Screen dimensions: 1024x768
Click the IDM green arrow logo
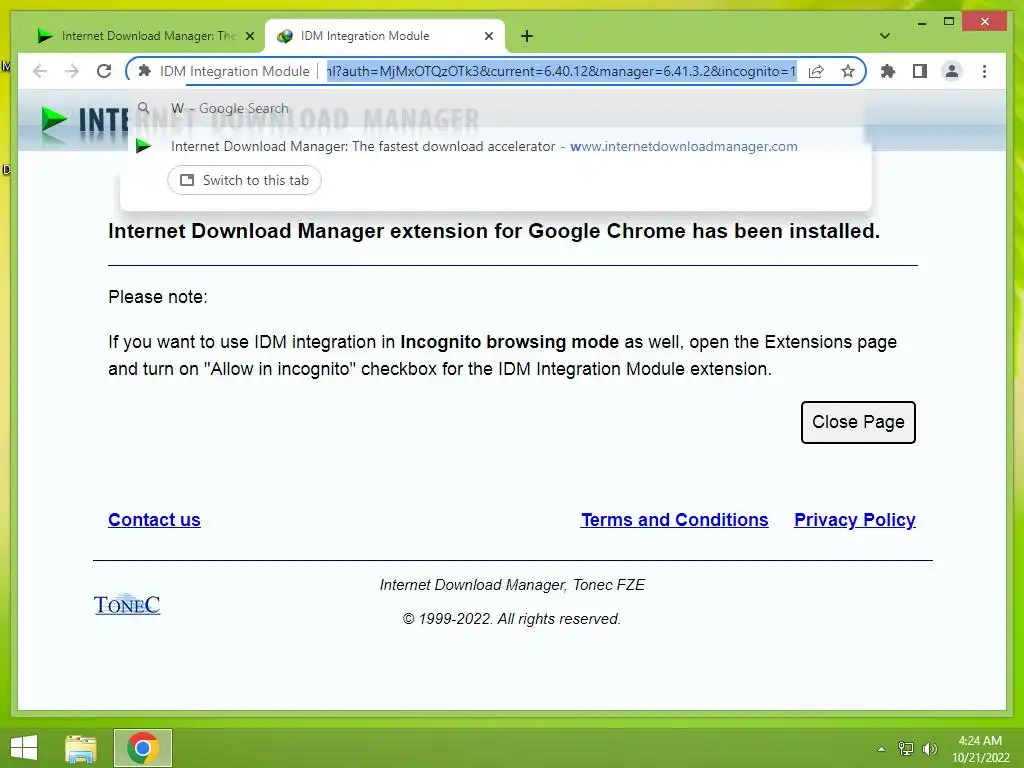coord(54,120)
